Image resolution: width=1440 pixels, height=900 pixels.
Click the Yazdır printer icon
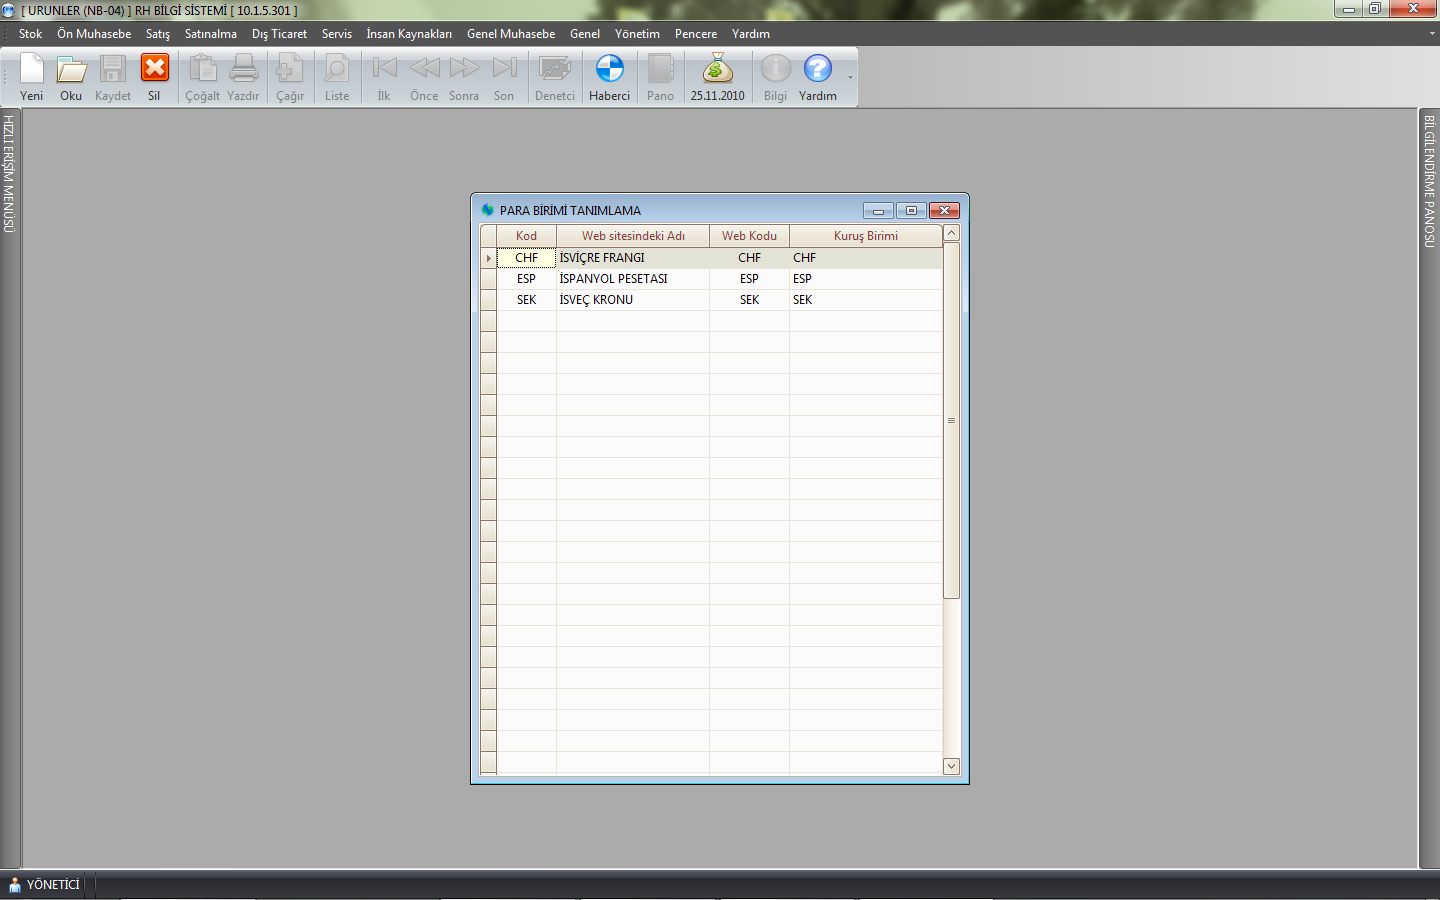[x=243, y=77]
